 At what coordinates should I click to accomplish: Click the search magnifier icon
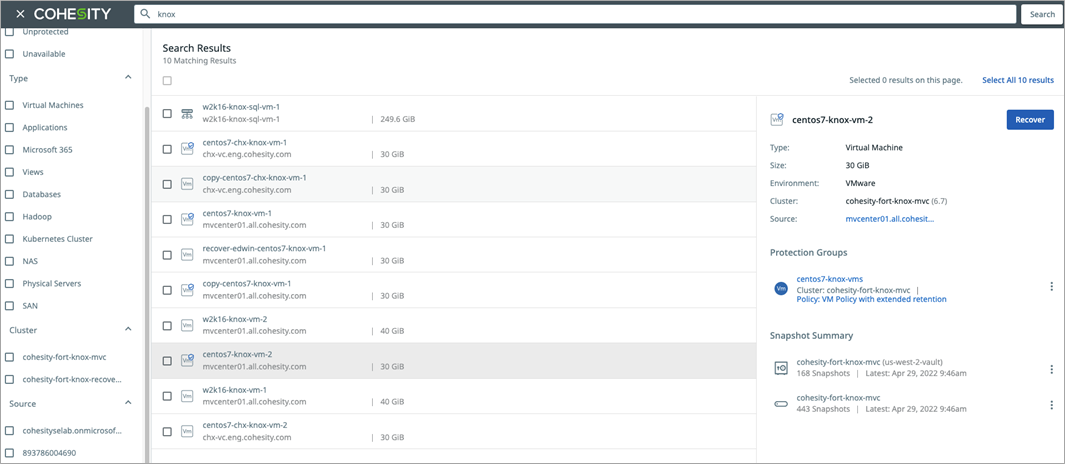[x=144, y=14]
